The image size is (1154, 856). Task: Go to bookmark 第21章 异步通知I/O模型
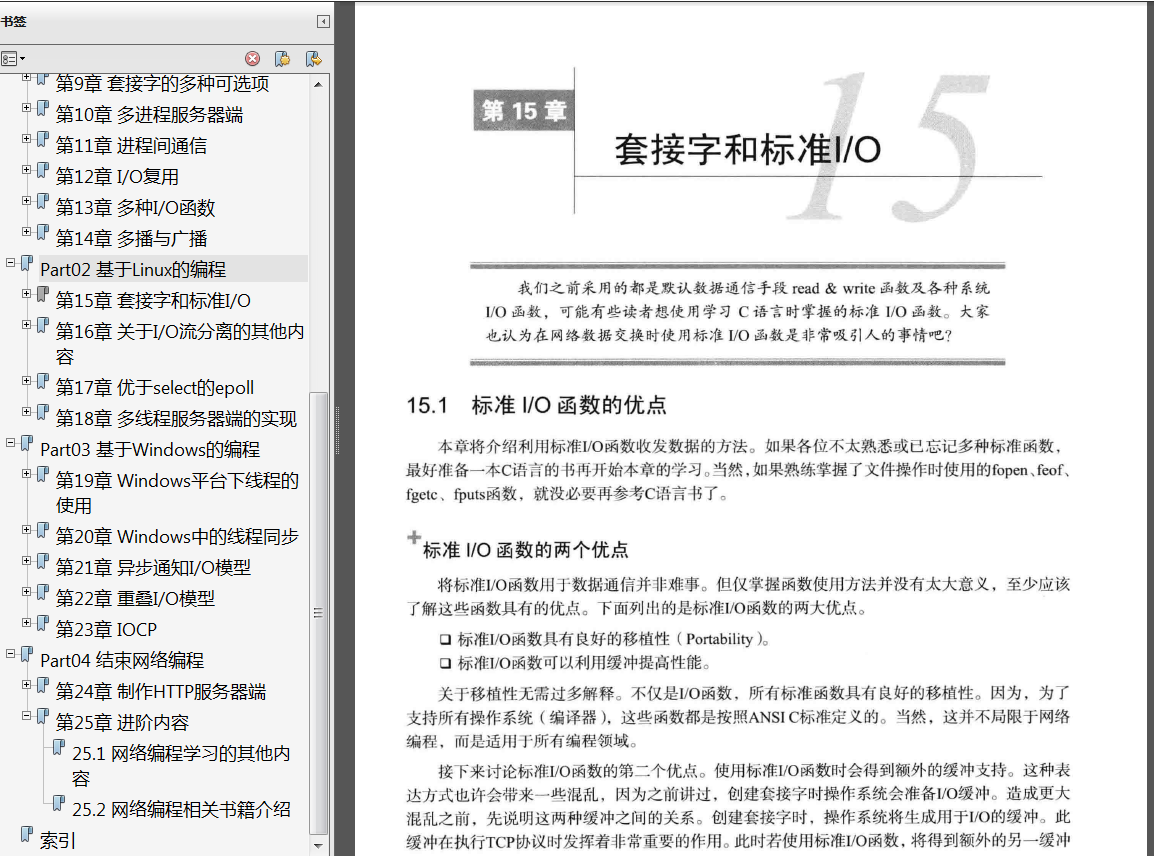153,567
